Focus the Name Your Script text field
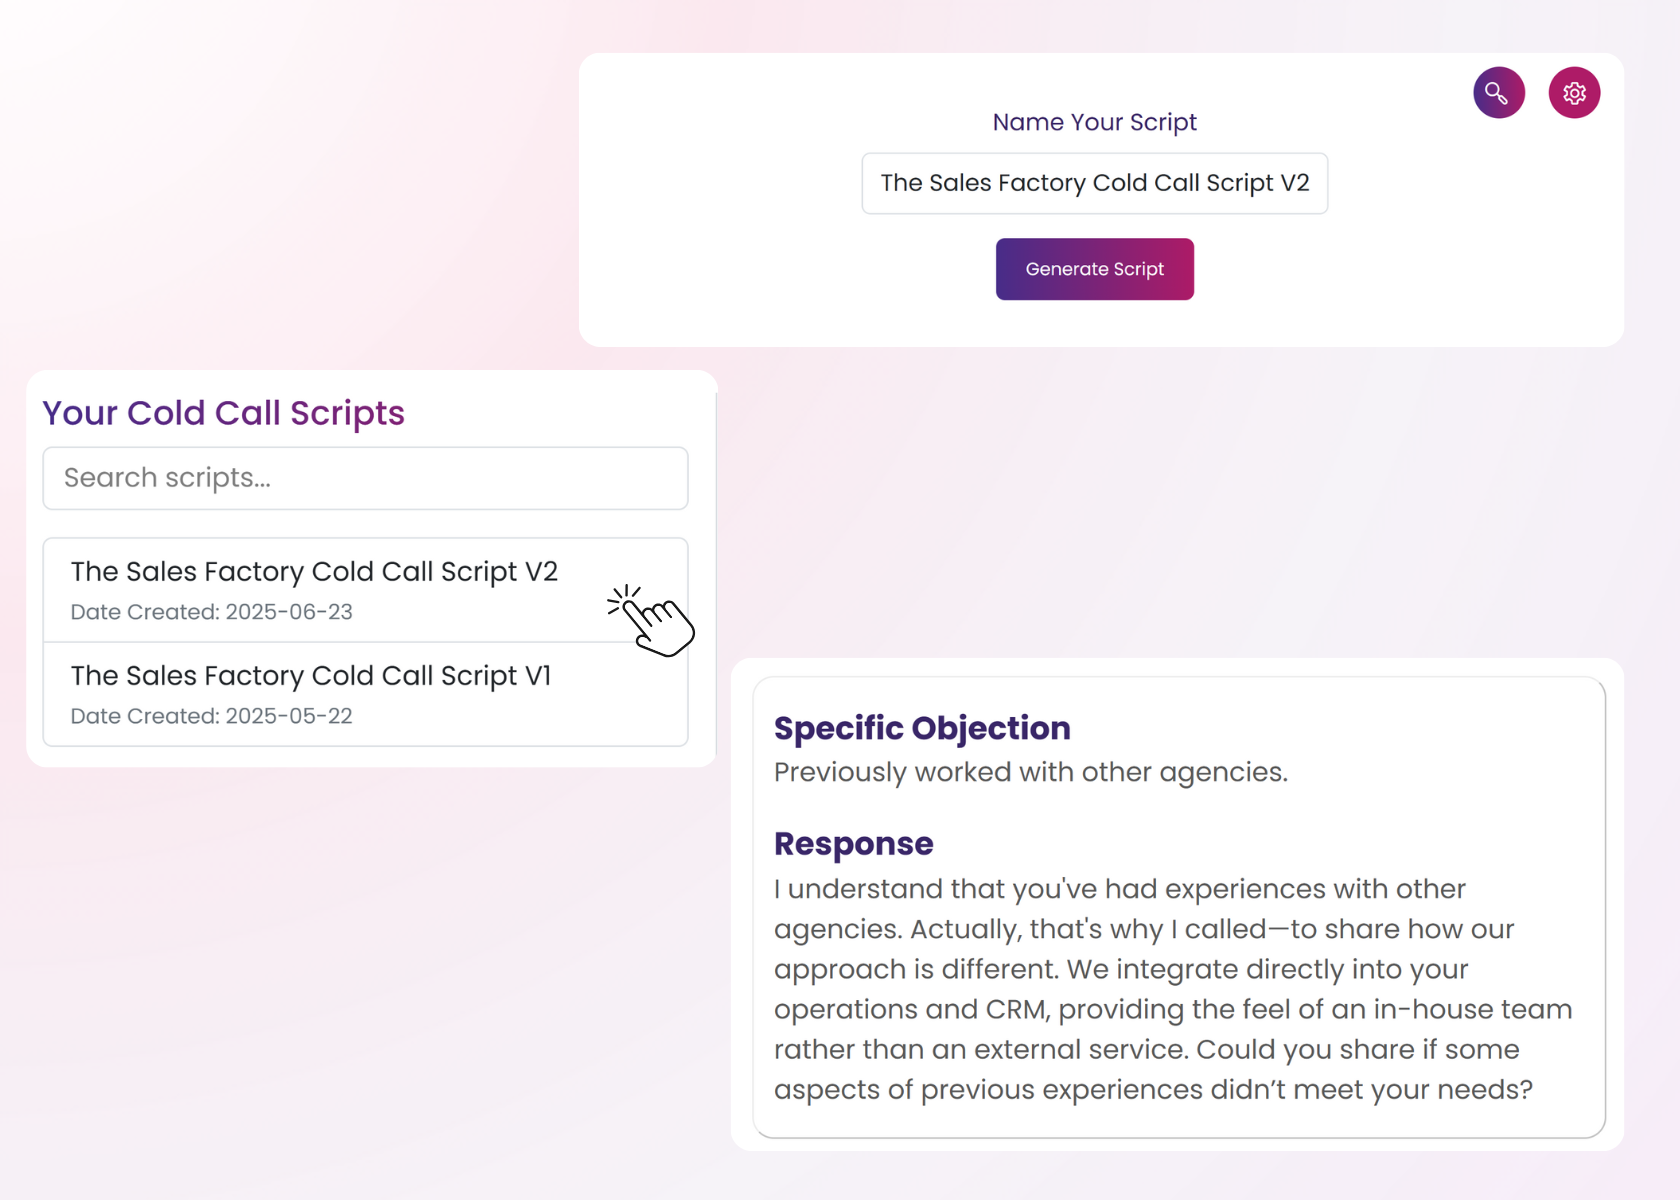The image size is (1680, 1200). tap(1094, 183)
